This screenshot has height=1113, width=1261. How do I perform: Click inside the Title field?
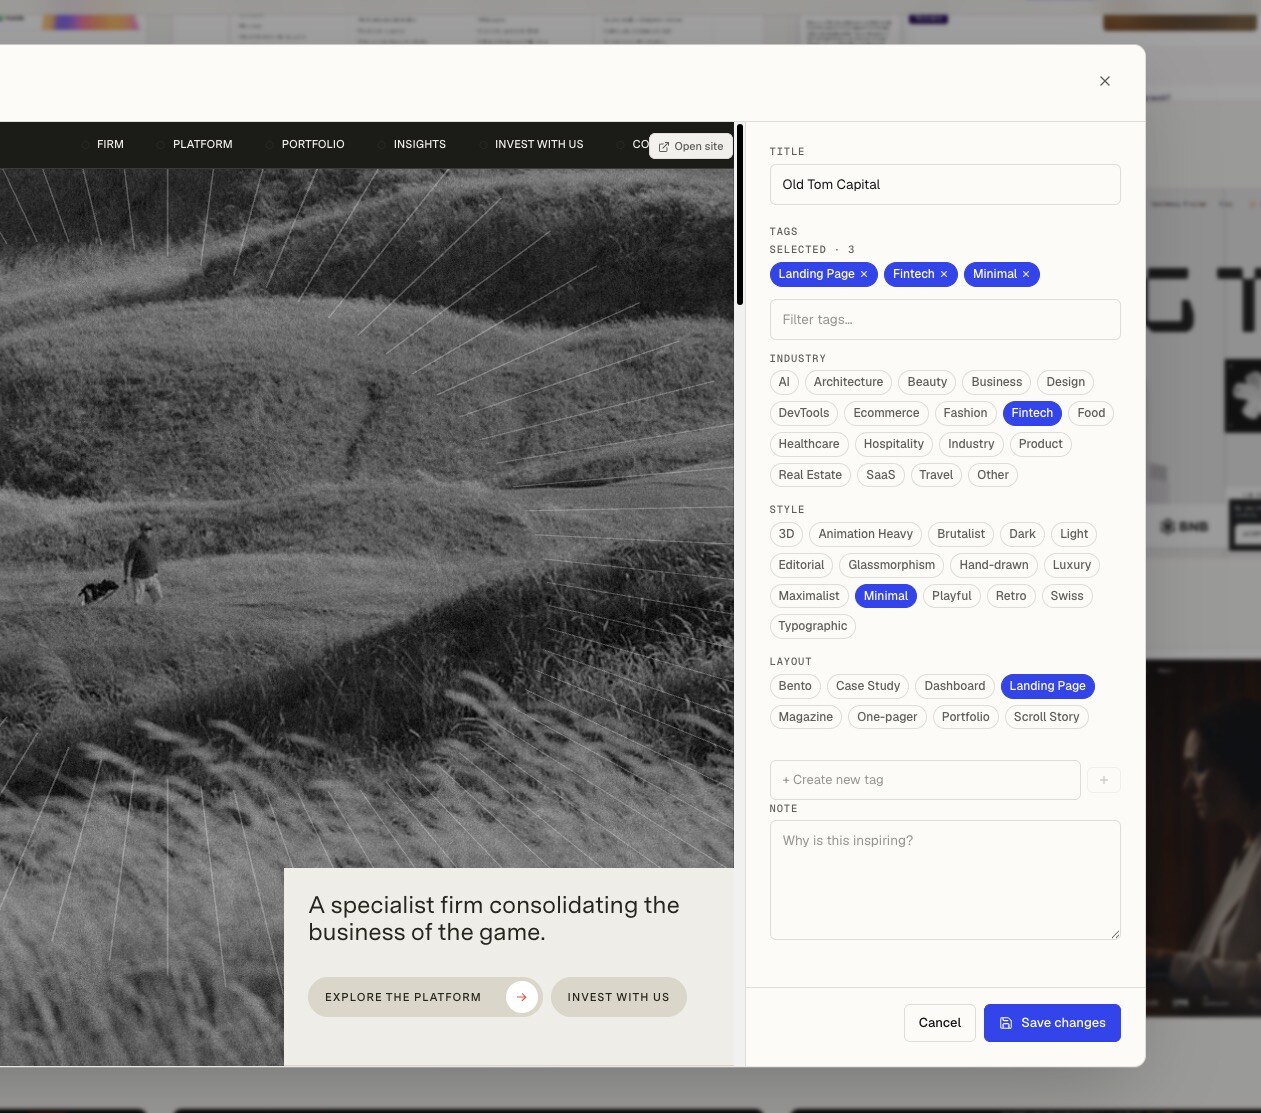(x=945, y=185)
